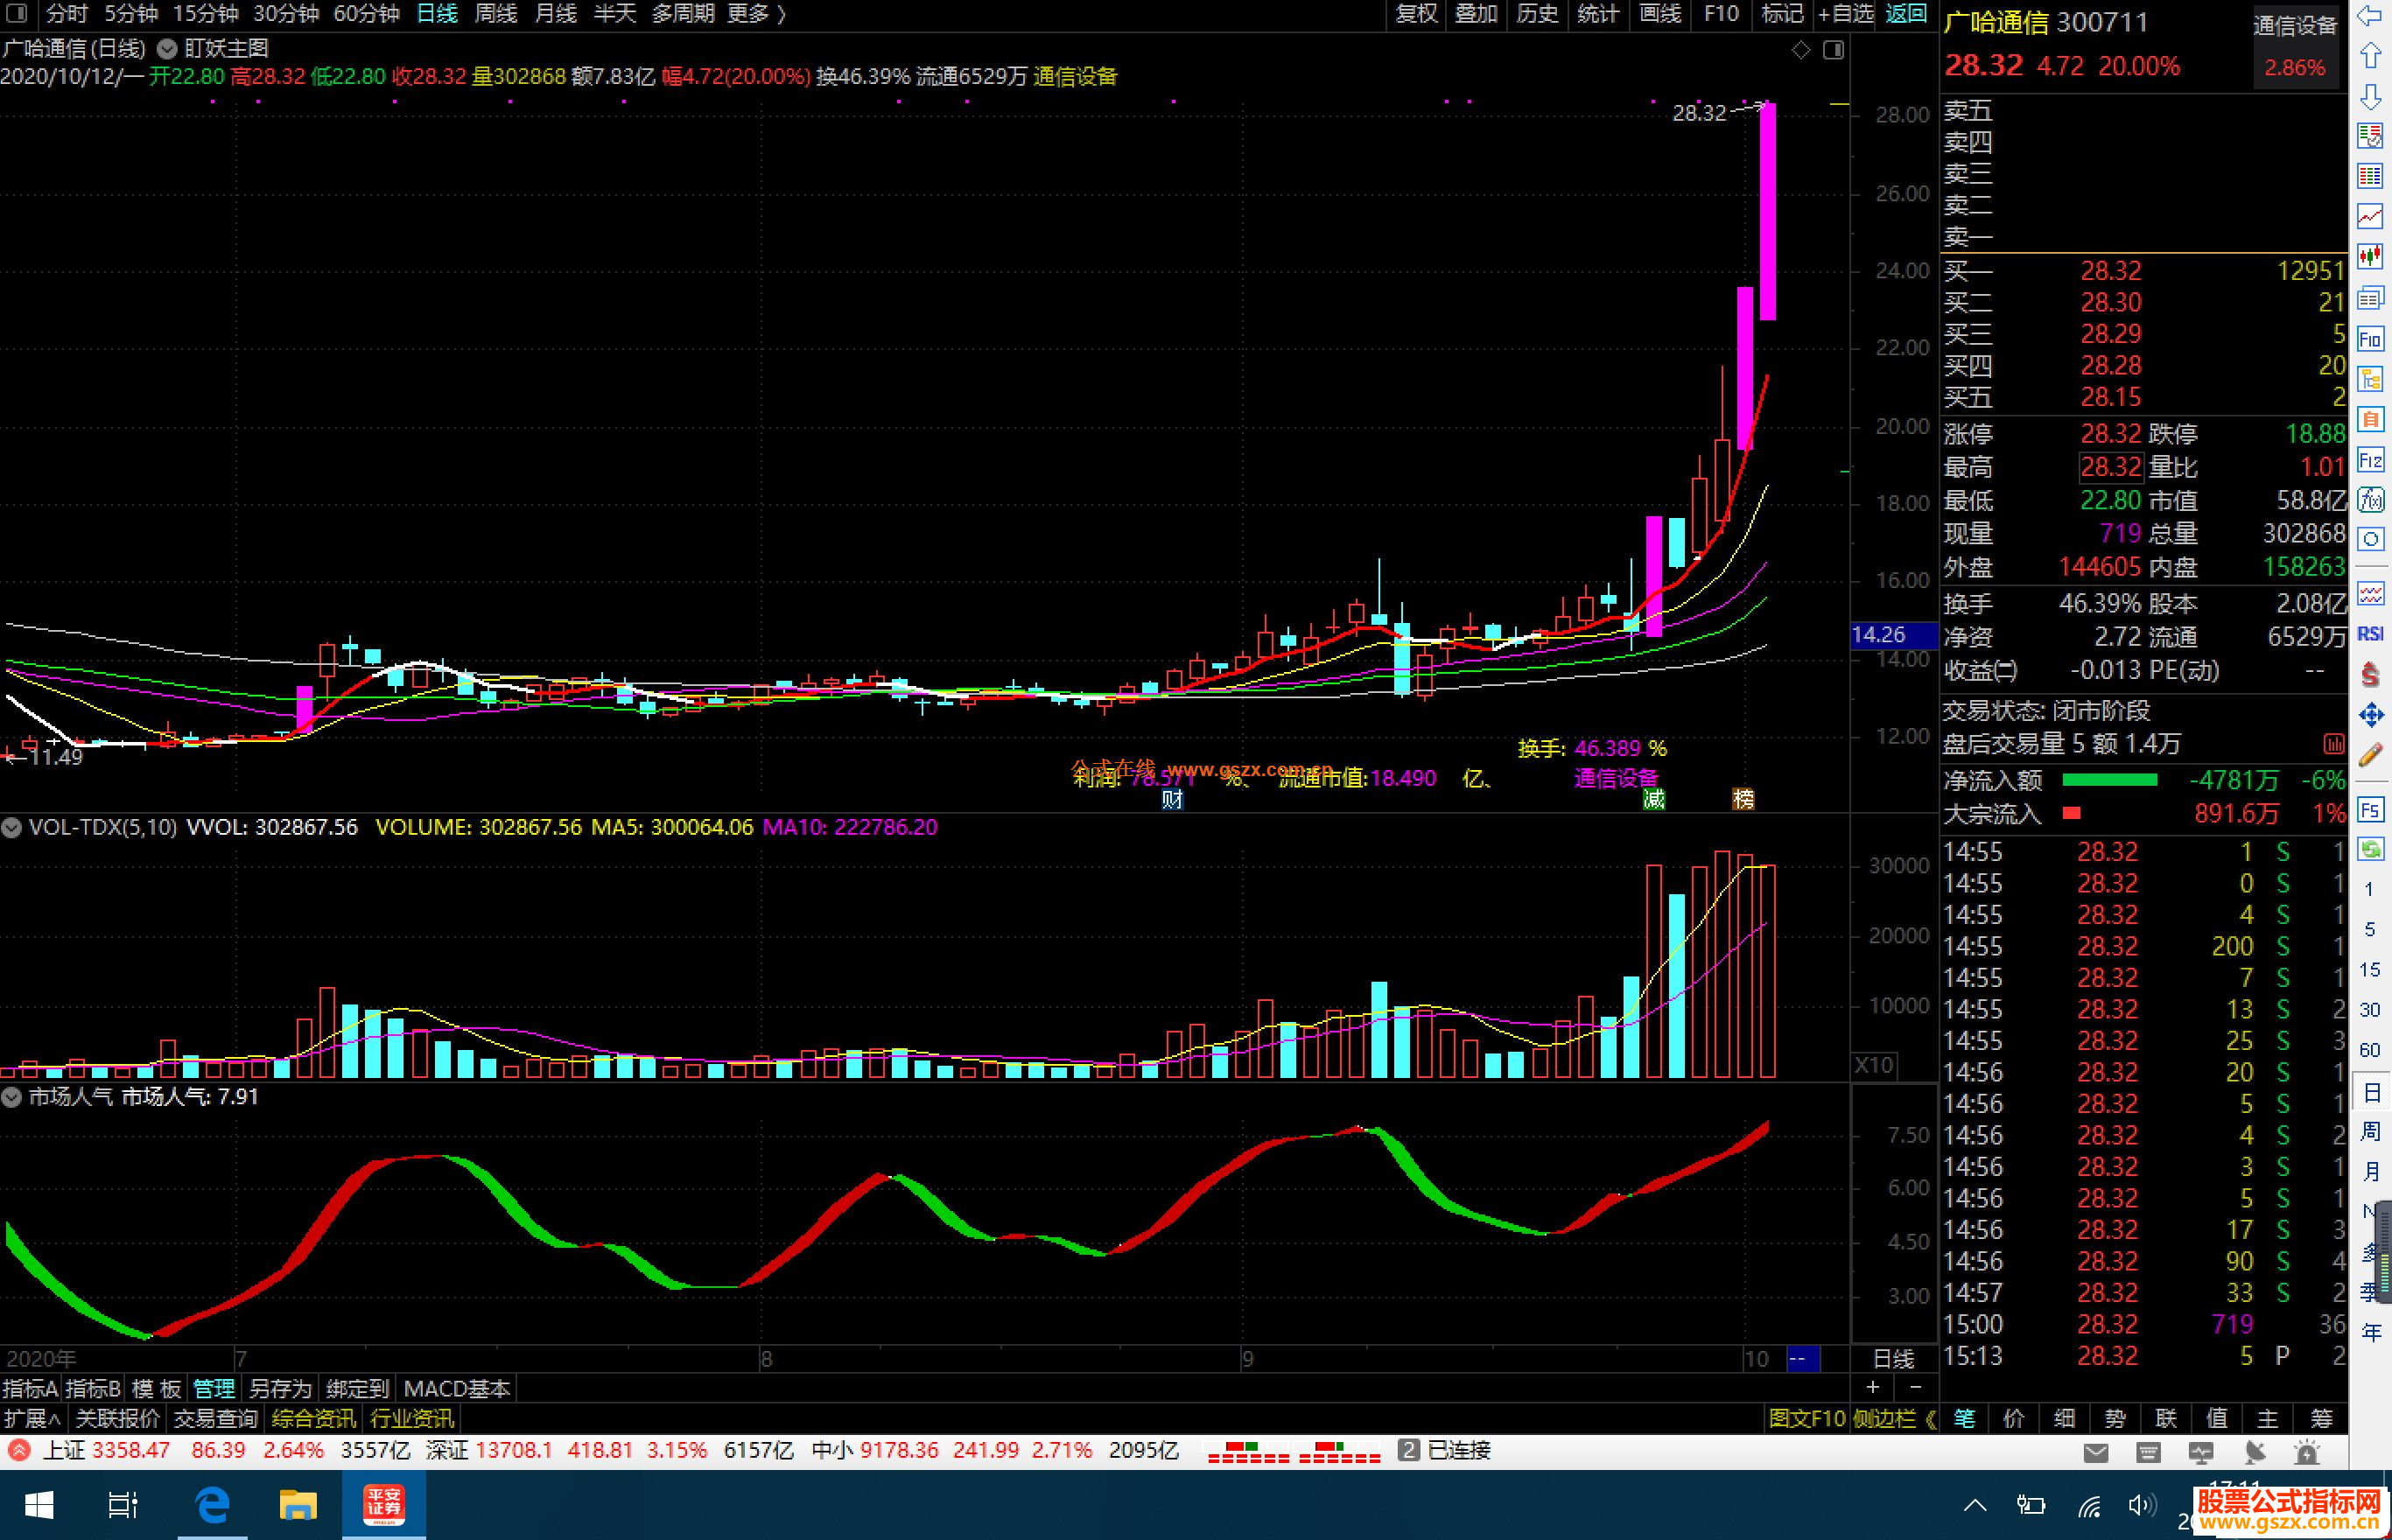Click the F12 sidebar icon
This screenshot has height=1540, width=2392.
coord(2370,460)
